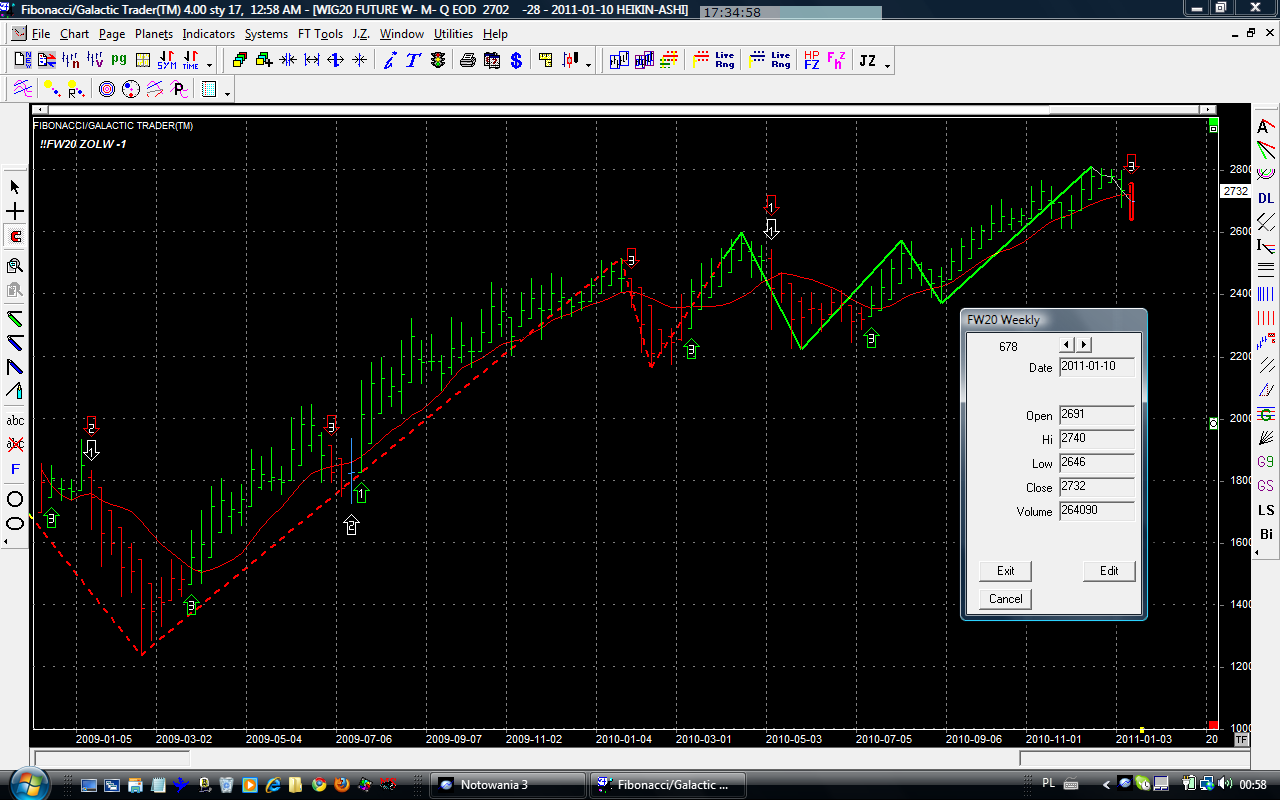Select the abc text annotation tool
Viewport: 1280px width, 800px height.
click(15, 420)
